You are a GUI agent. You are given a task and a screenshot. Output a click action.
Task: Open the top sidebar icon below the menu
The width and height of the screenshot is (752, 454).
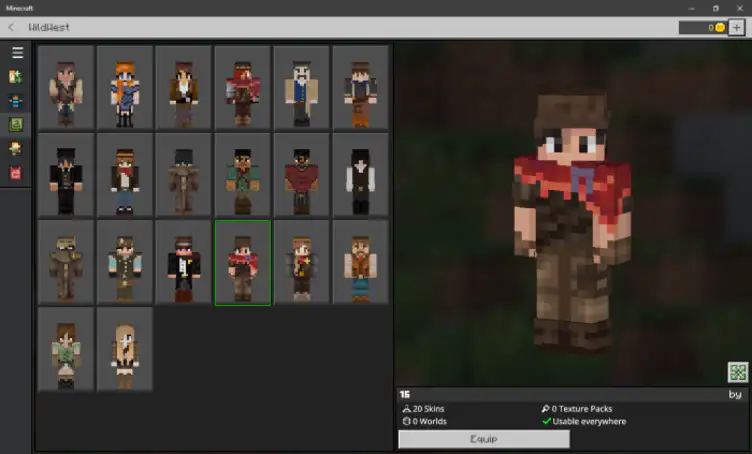click(x=16, y=77)
